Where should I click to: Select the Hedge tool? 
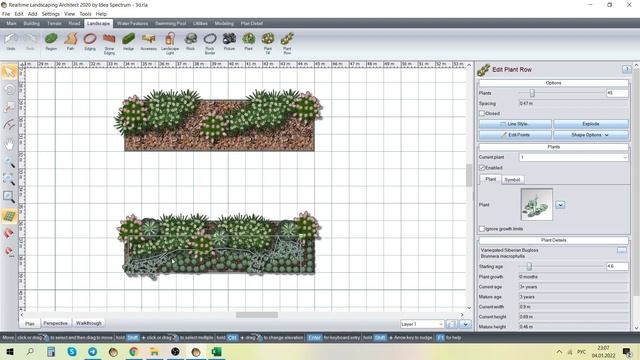pos(128,42)
